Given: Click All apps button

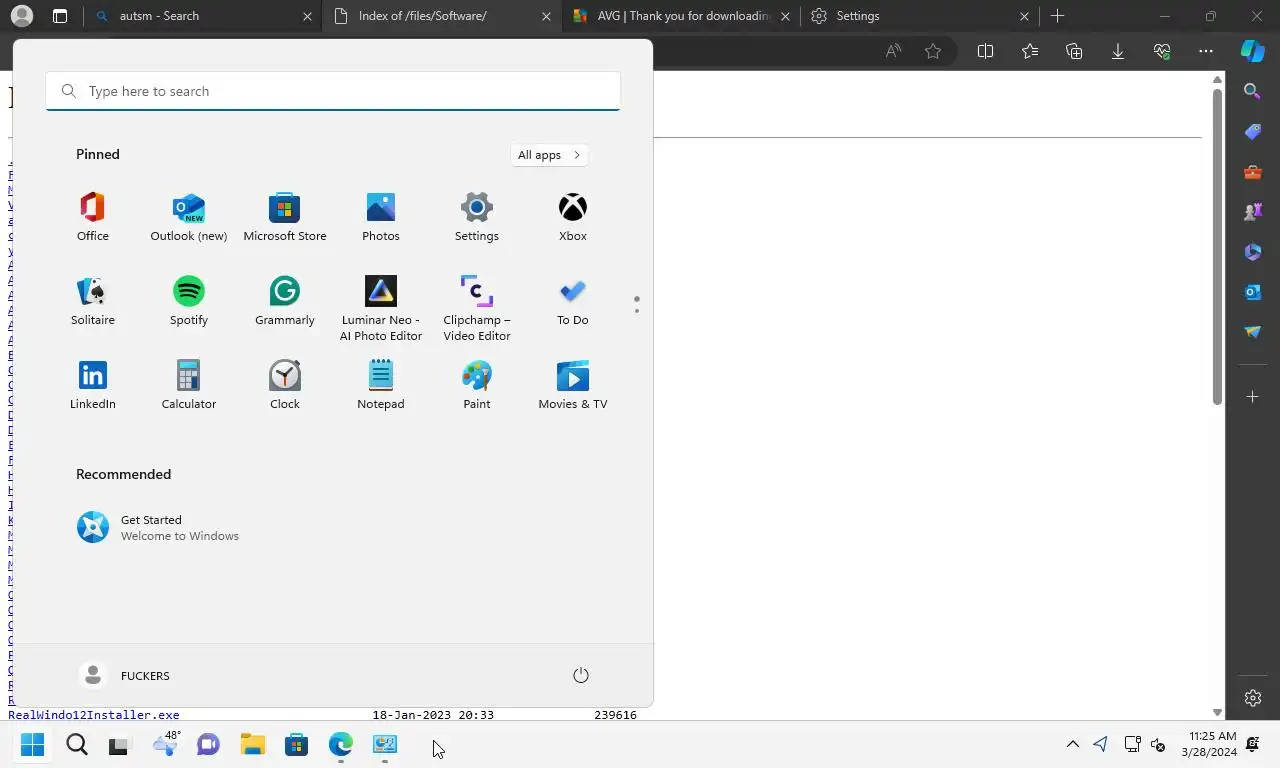Looking at the screenshot, I should [x=549, y=155].
